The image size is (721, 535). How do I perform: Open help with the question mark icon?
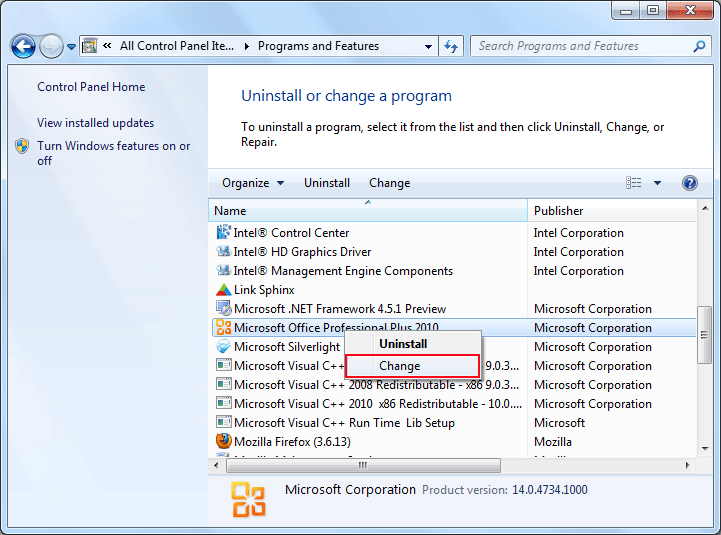tap(690, 183)
